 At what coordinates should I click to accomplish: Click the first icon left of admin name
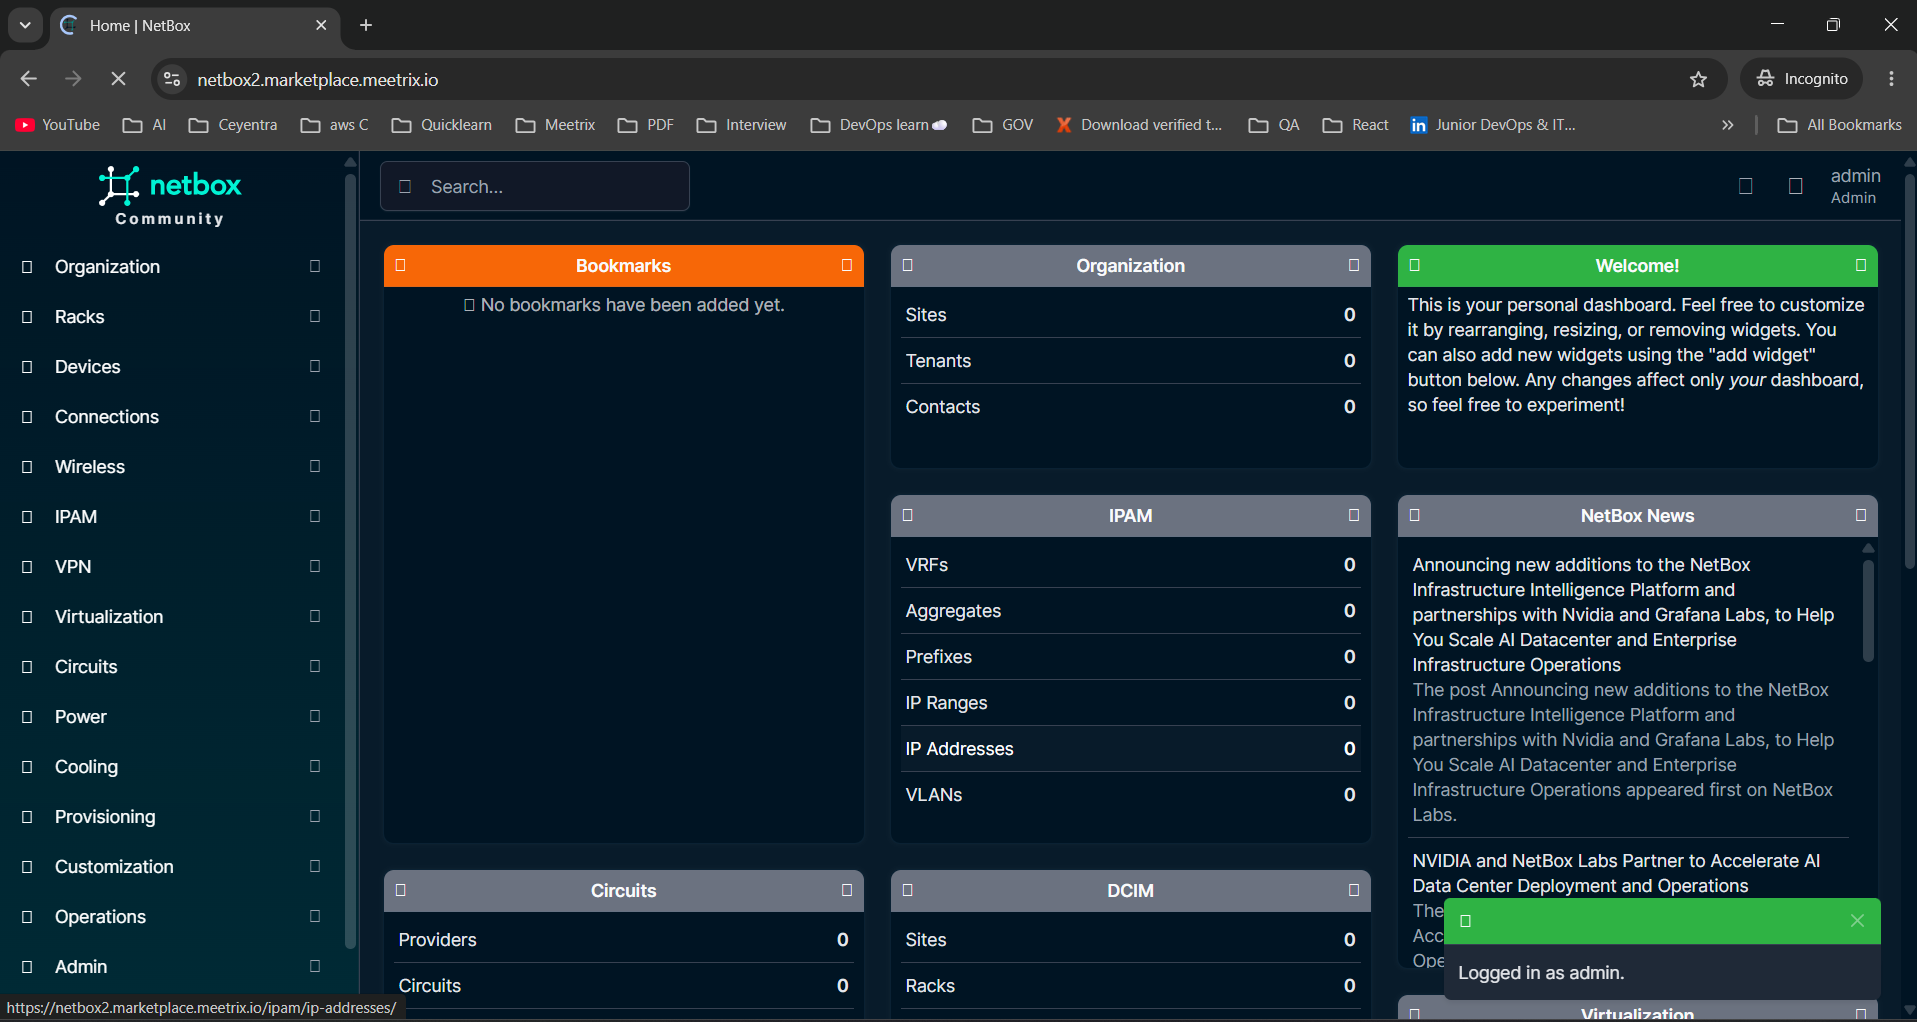(x=1746, y=186)
